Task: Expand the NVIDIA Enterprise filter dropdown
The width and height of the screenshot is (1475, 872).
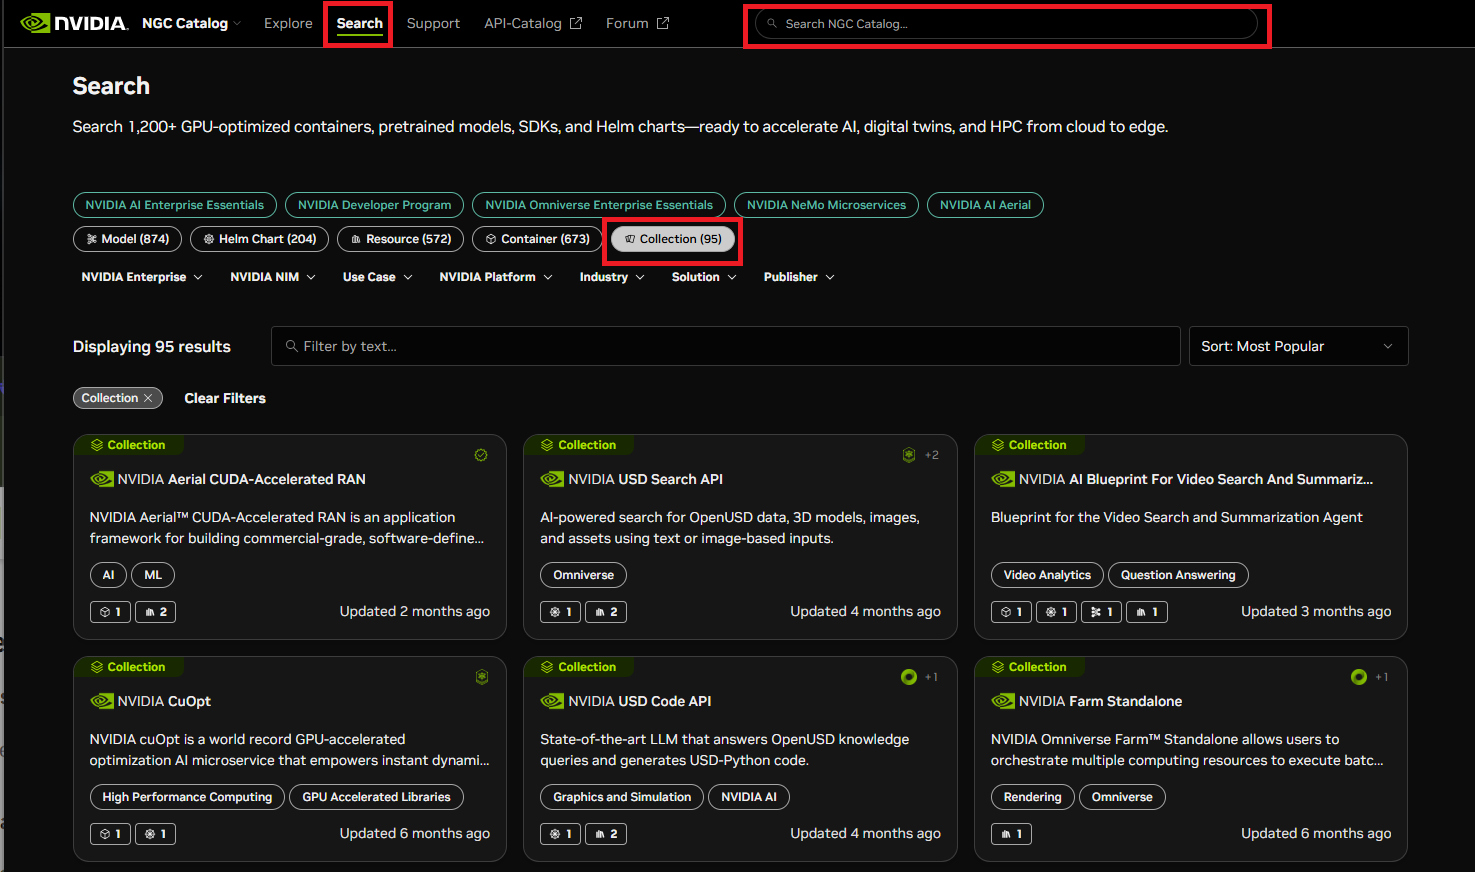Action: click(x=142, y=277)
